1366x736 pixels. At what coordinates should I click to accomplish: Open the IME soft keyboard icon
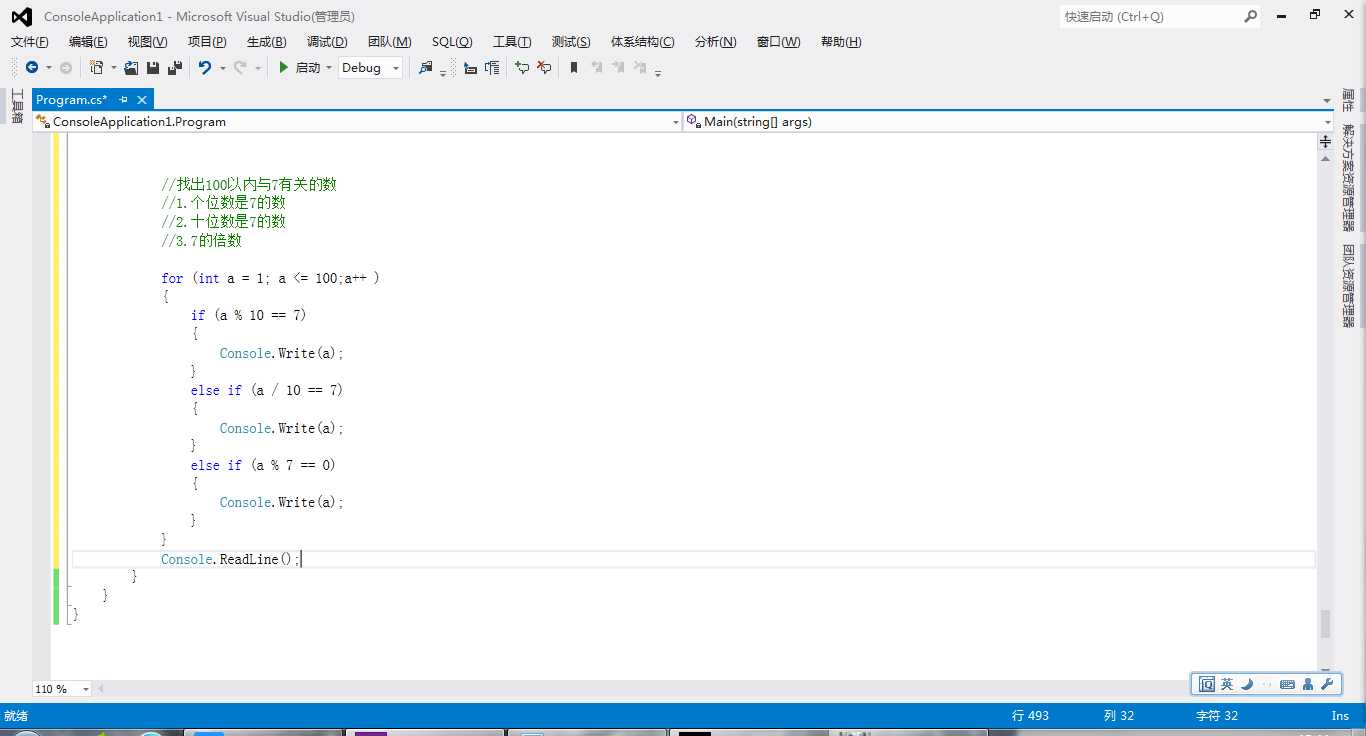[1287, 684]
